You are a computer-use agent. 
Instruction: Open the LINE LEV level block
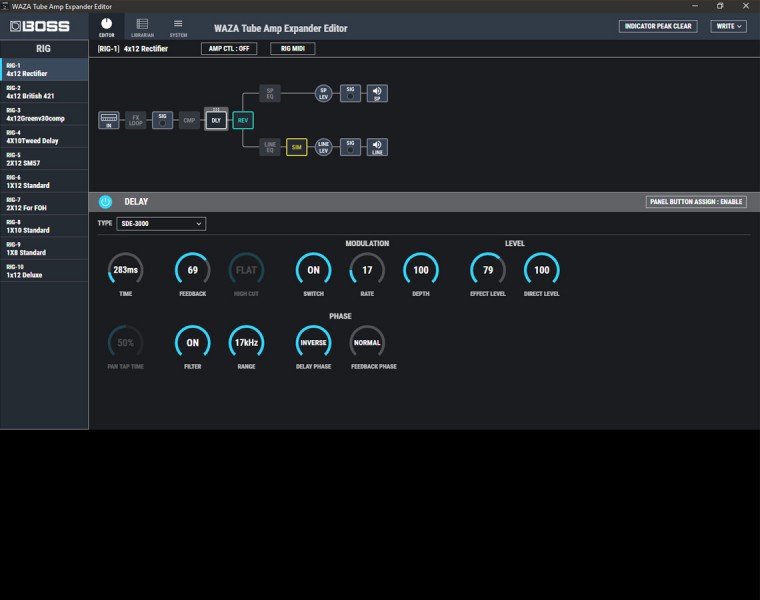[x=323, y=147]
